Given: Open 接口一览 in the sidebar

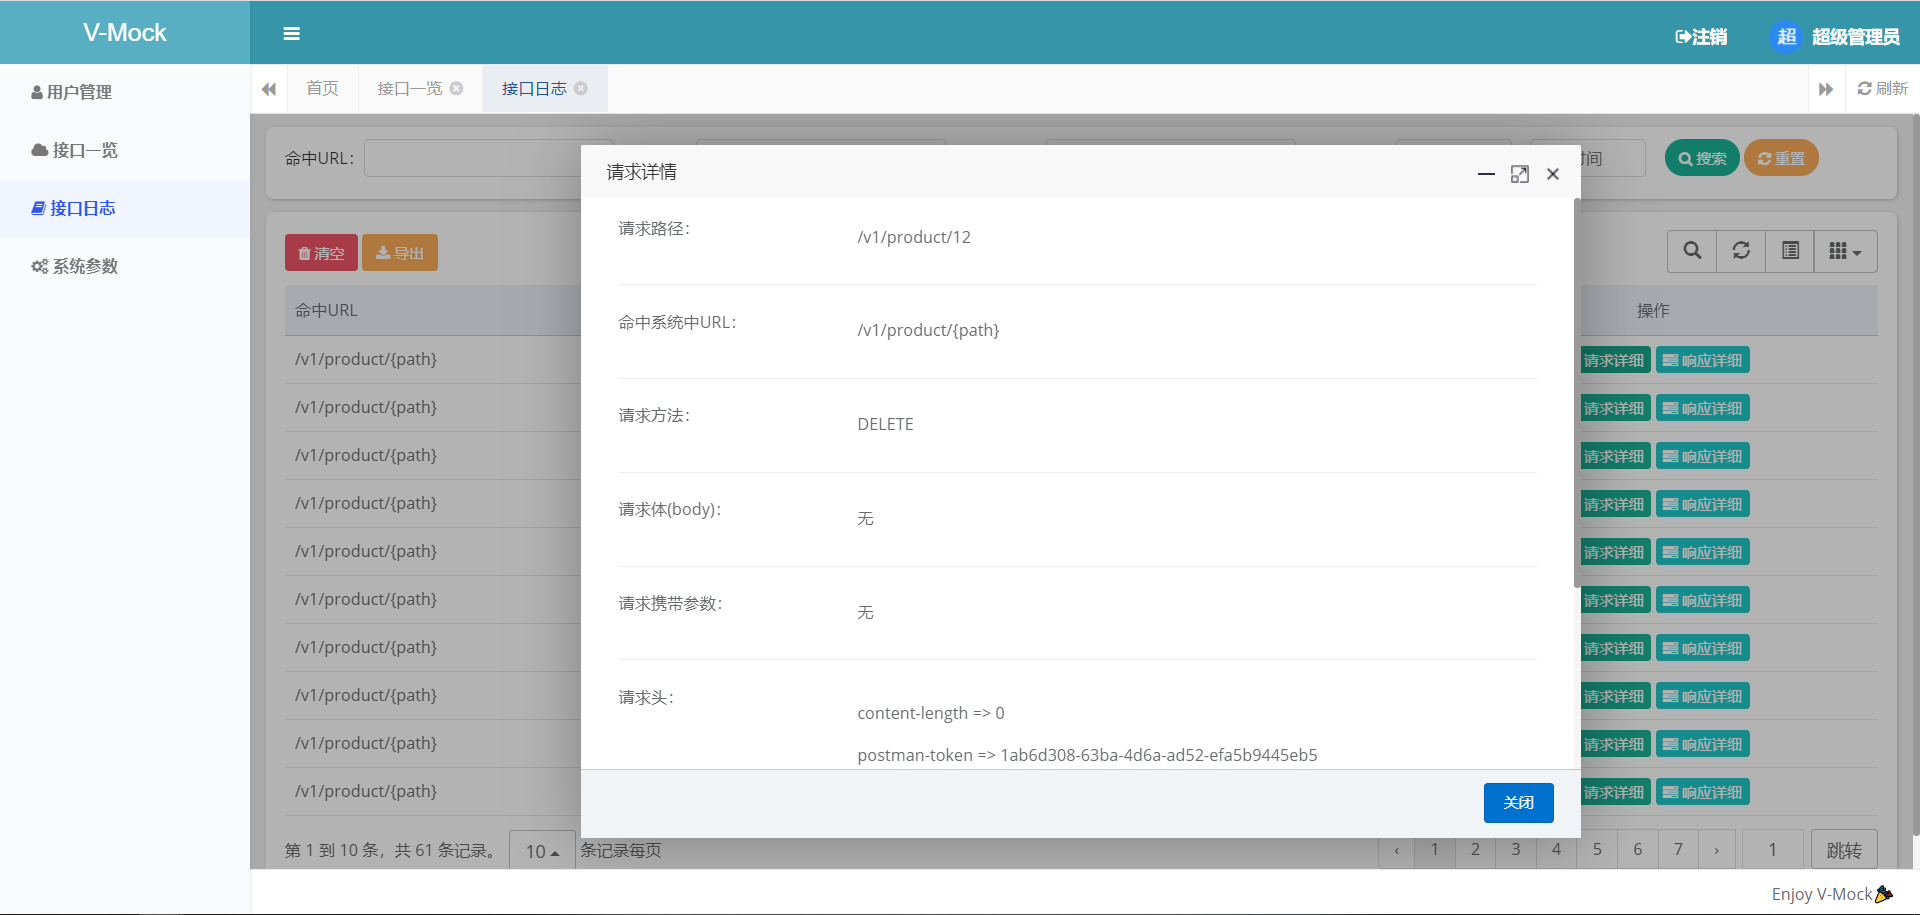Looking at the screenshot, I should coord(75,150).
